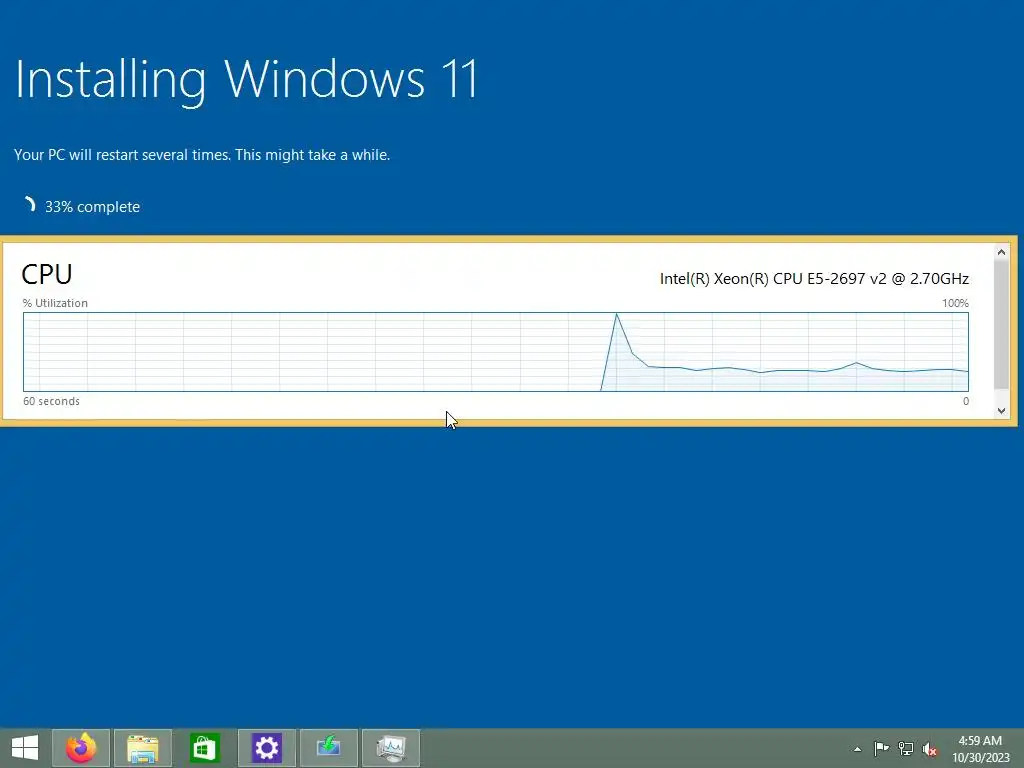Image resolution: width=1024 pixels, height=768 pixels.
Task: Open the Windows Start button
Action: [25, 748]
